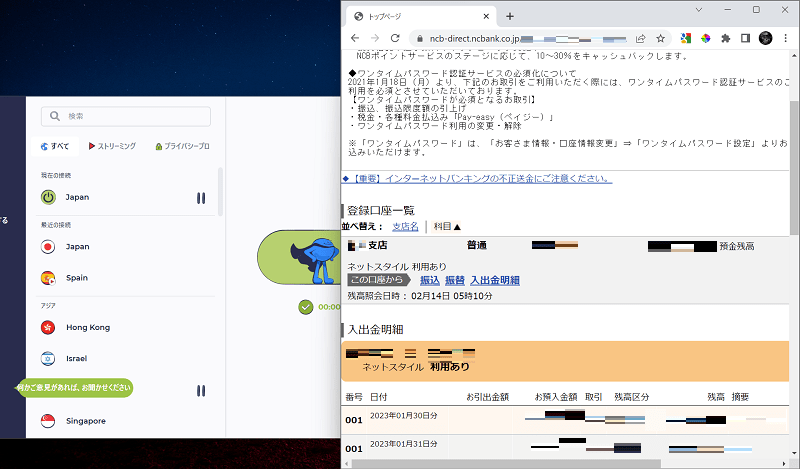Sort accounts by 科目 ascending
Screen dimensions: 800x469
pyautogui.click(x=447, y=226)
